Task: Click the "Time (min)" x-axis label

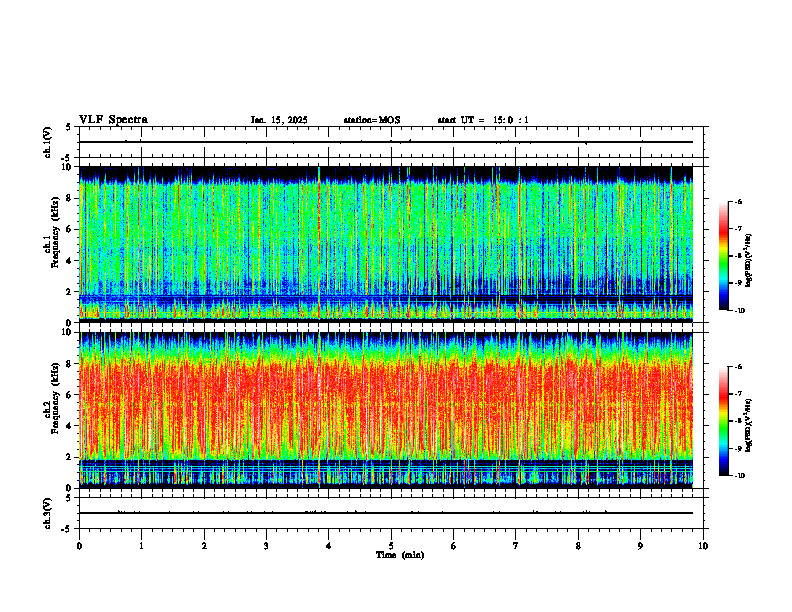Action: (400, 555)
